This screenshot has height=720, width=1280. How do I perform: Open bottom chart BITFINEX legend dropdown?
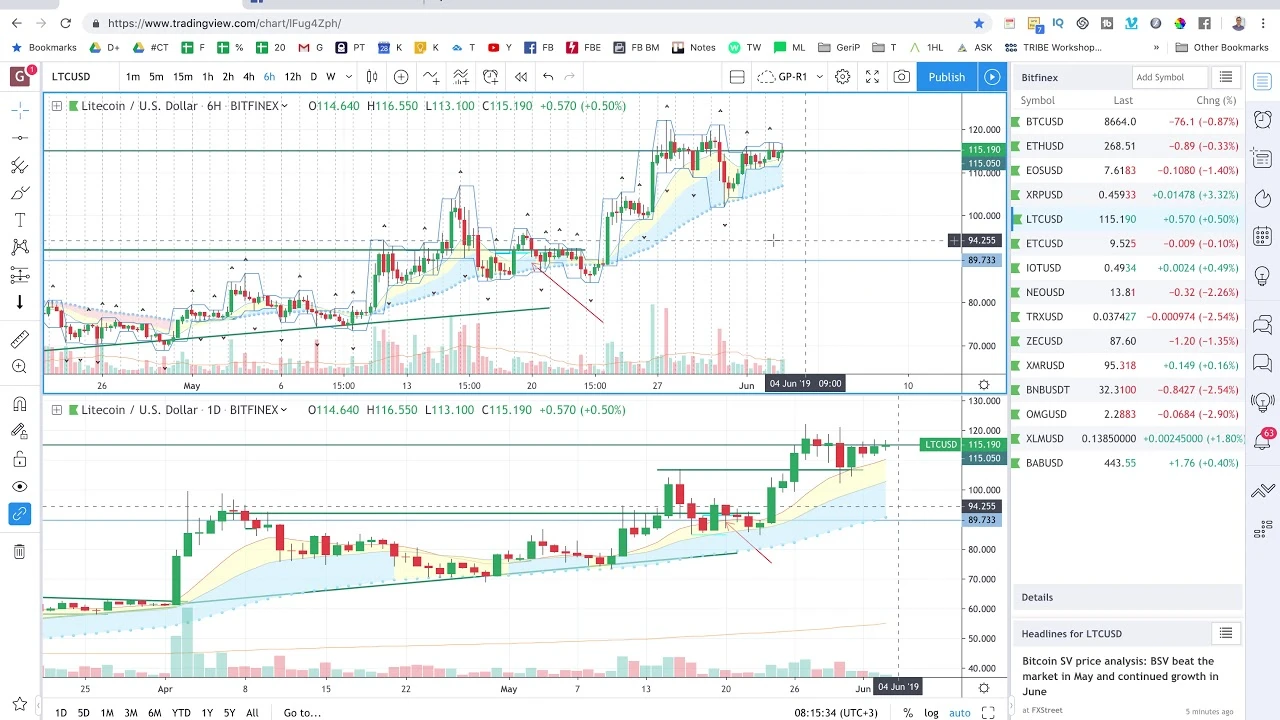[x=285, y=410]
